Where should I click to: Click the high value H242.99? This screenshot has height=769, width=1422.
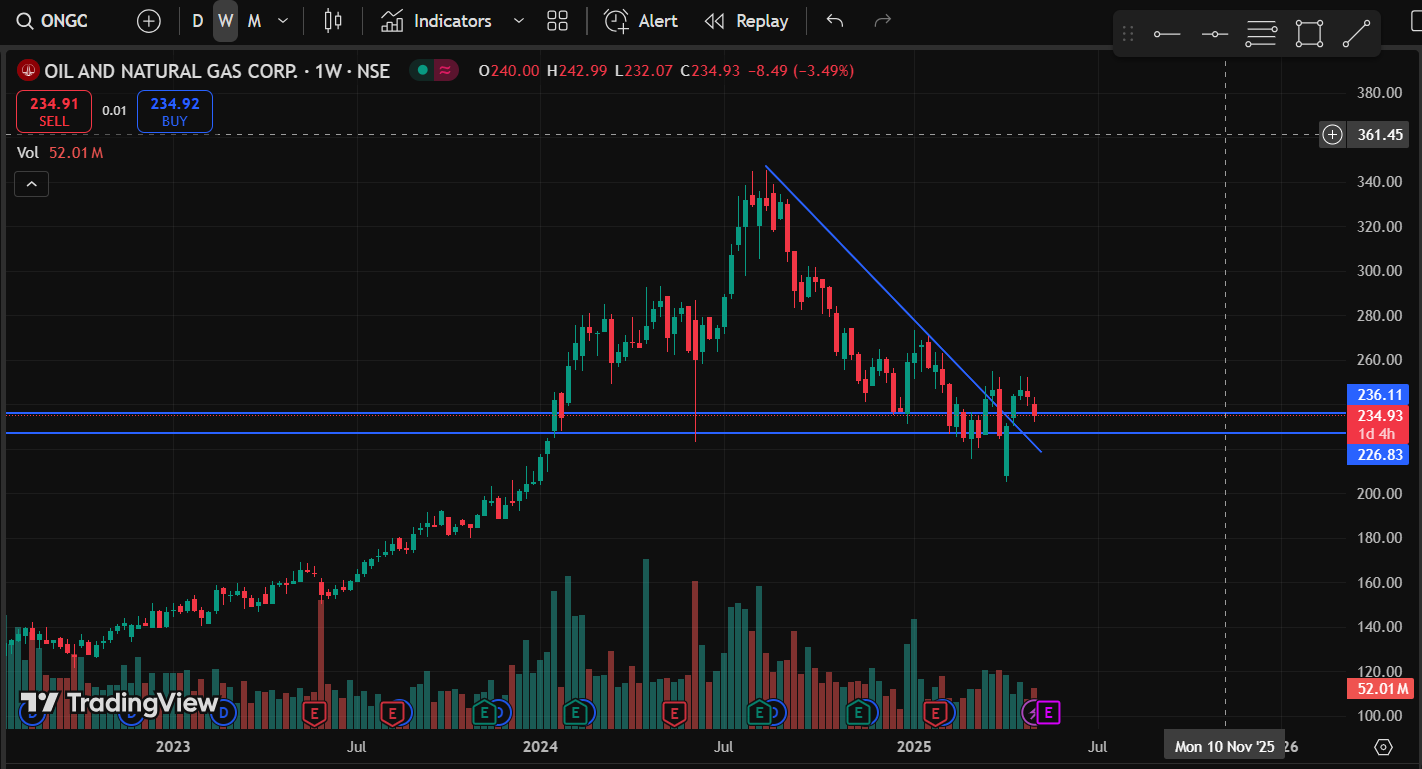[x=576, y=71]
